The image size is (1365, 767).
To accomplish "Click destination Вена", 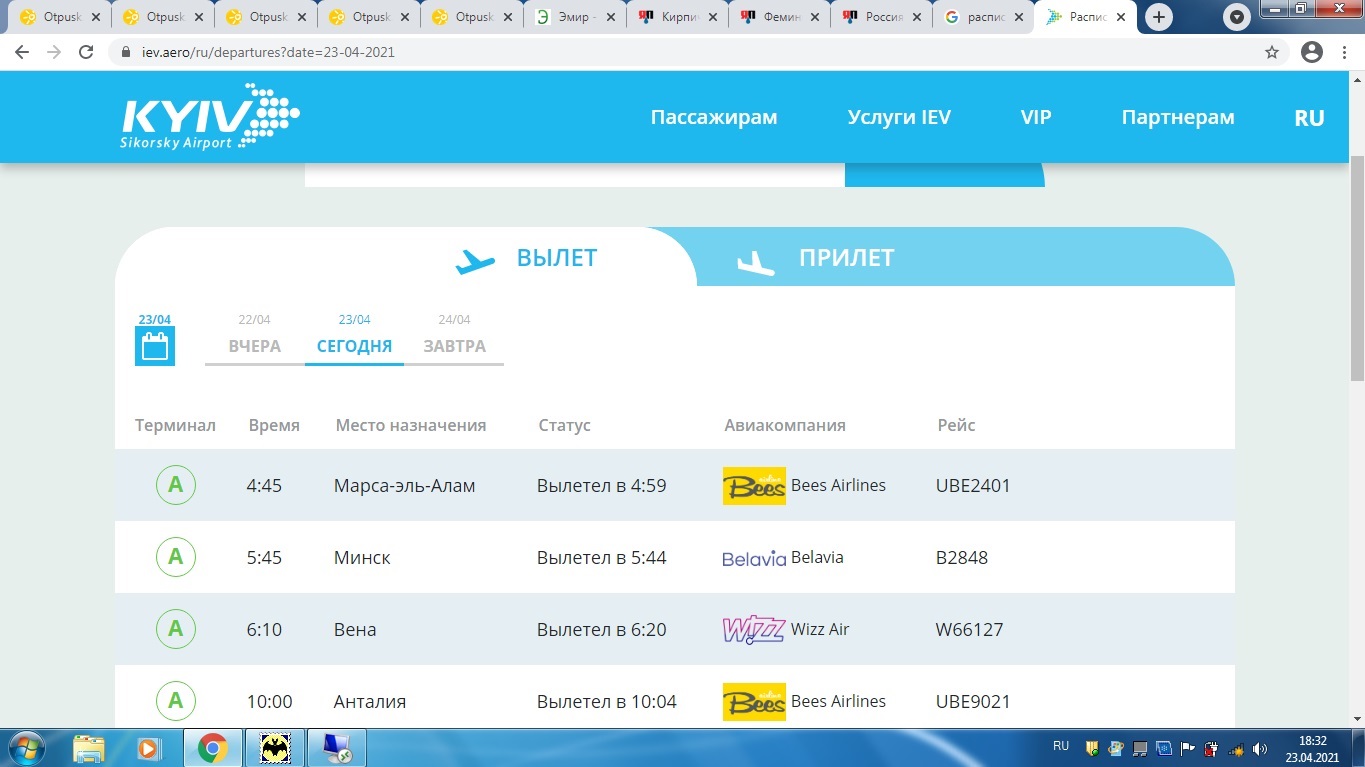I will (355, 630).
